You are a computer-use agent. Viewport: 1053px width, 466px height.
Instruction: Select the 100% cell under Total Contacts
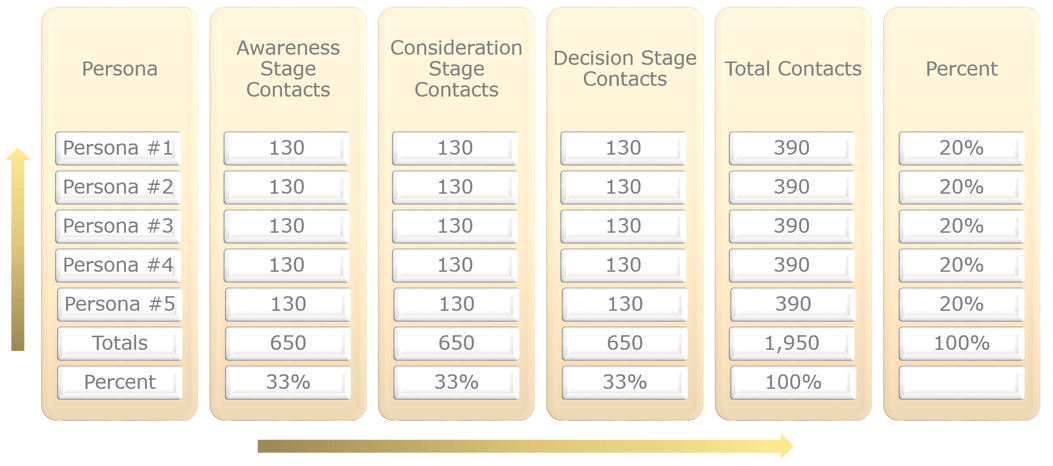(x=792, y=382)
